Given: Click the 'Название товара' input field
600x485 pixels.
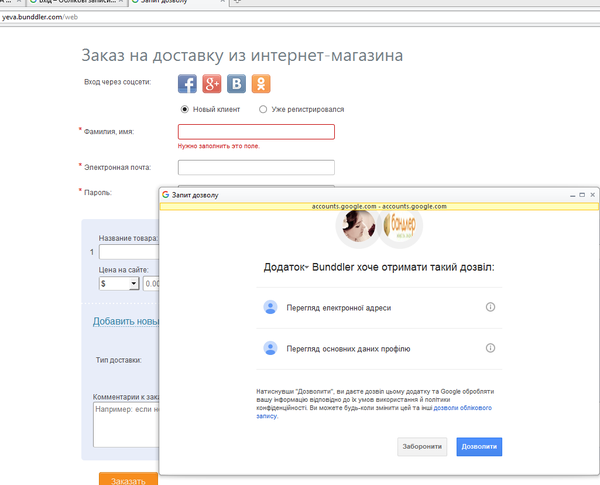Looking at the screenshot, I should [x=129, y=252].
